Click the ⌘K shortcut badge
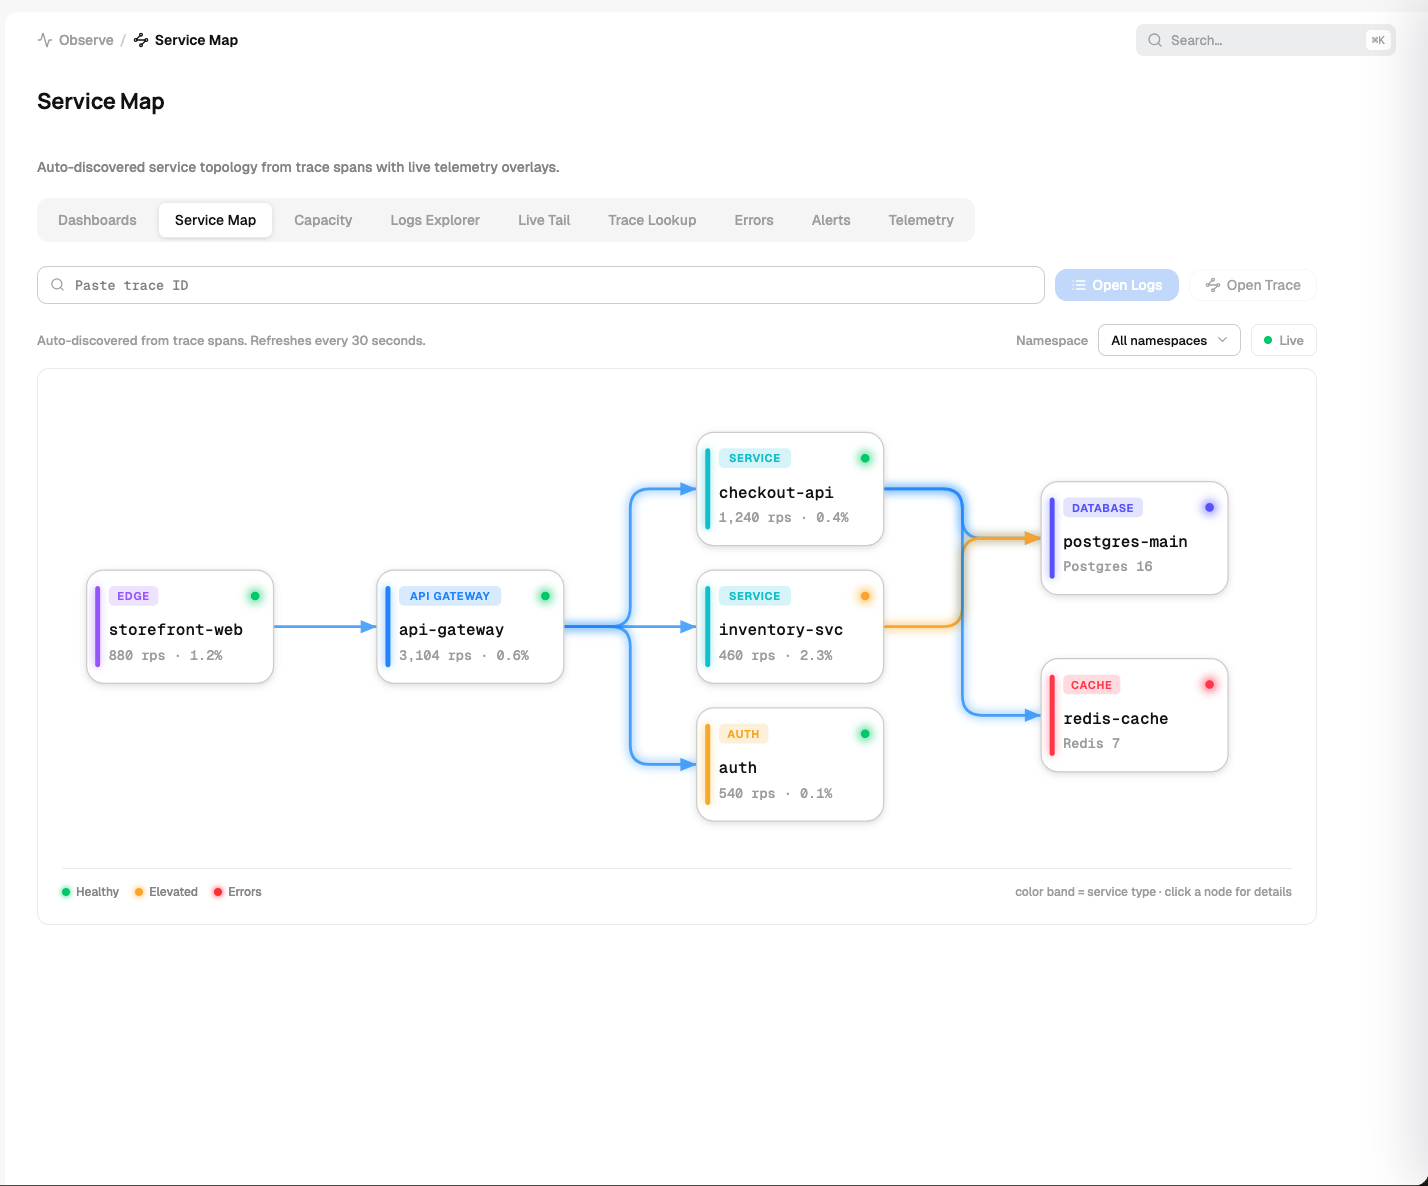1428x1186 pixels. pos(1378,40)
